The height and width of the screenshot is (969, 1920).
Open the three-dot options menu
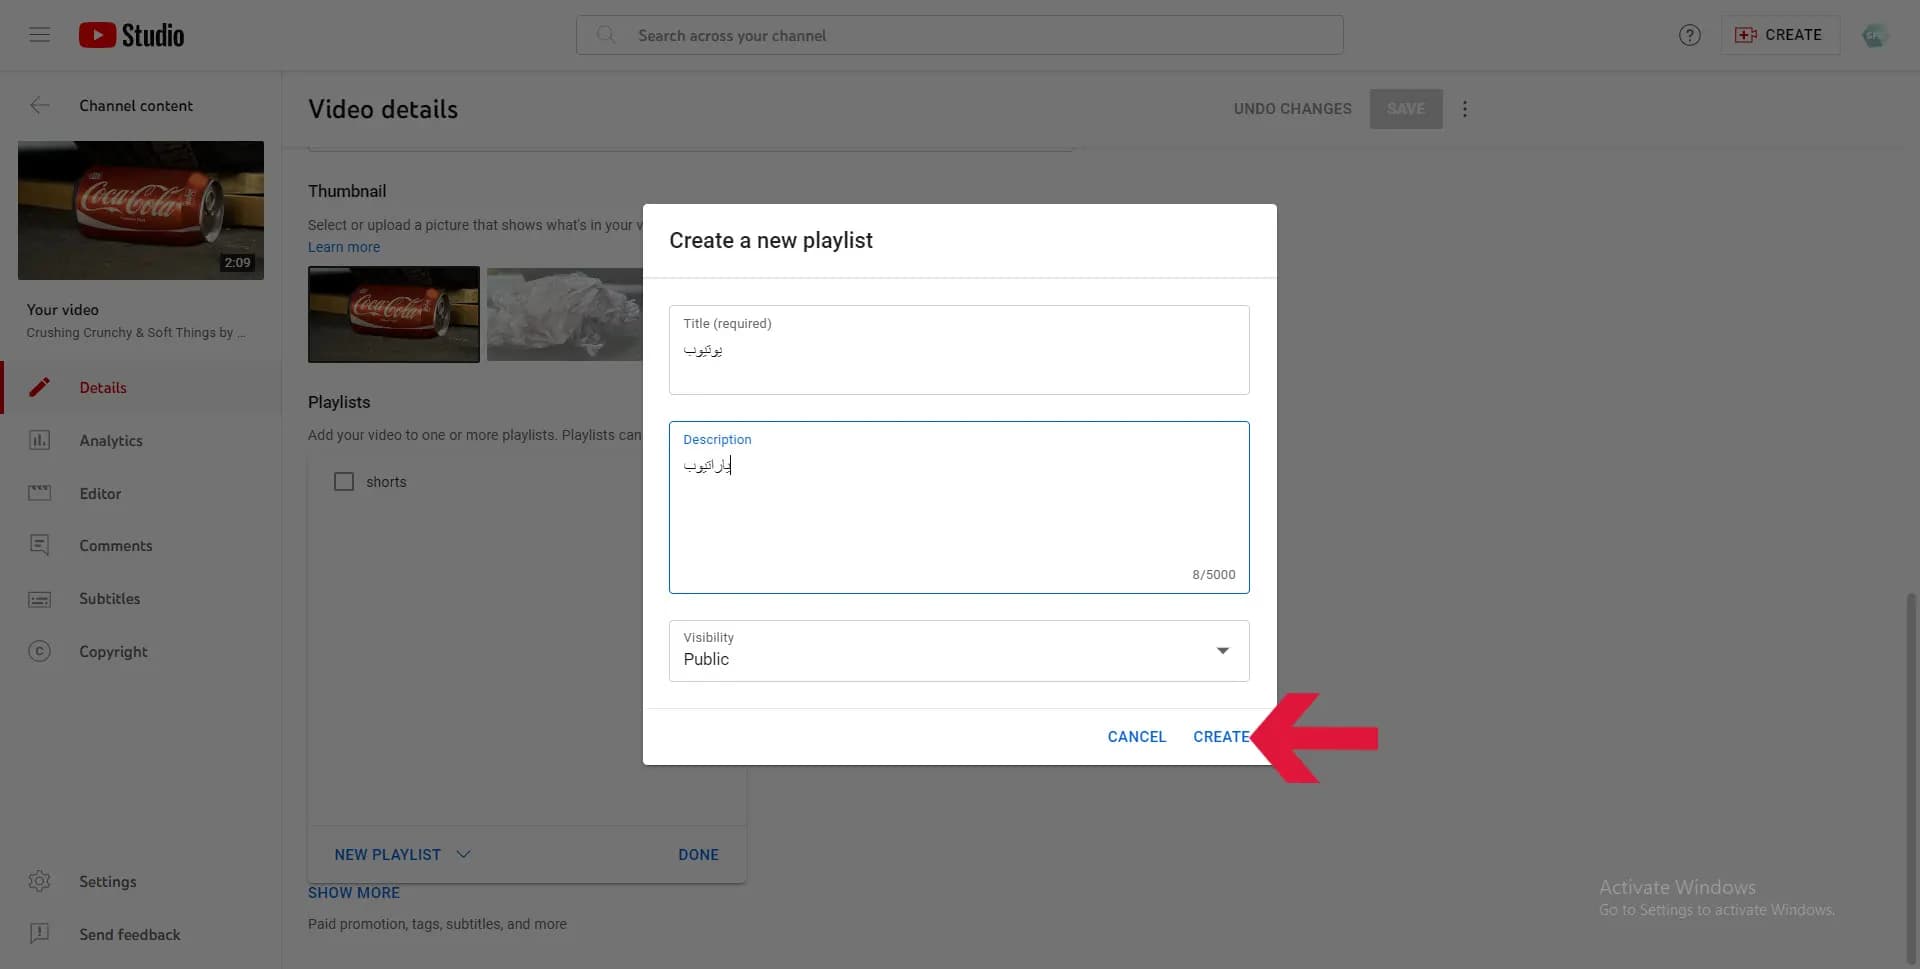1465,108
